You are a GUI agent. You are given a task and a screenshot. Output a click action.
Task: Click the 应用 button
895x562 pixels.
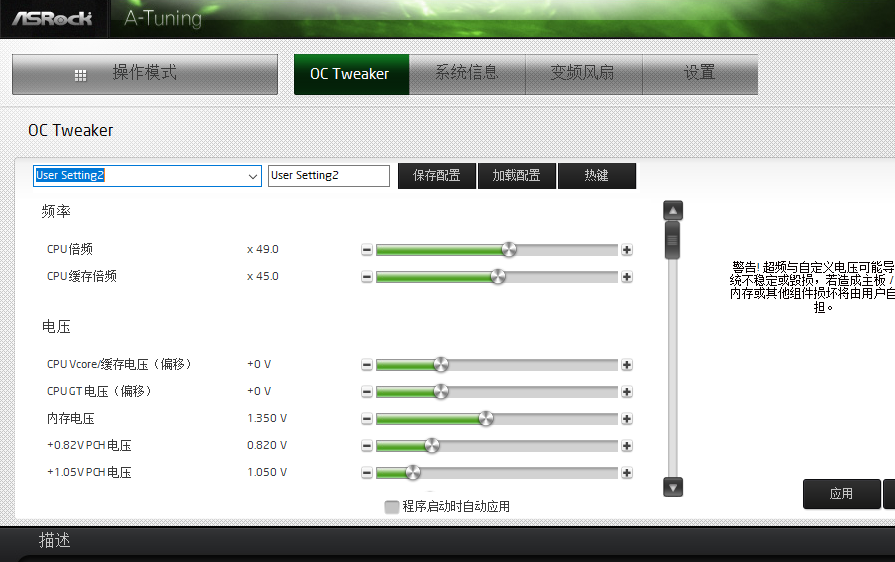point(841,494)
